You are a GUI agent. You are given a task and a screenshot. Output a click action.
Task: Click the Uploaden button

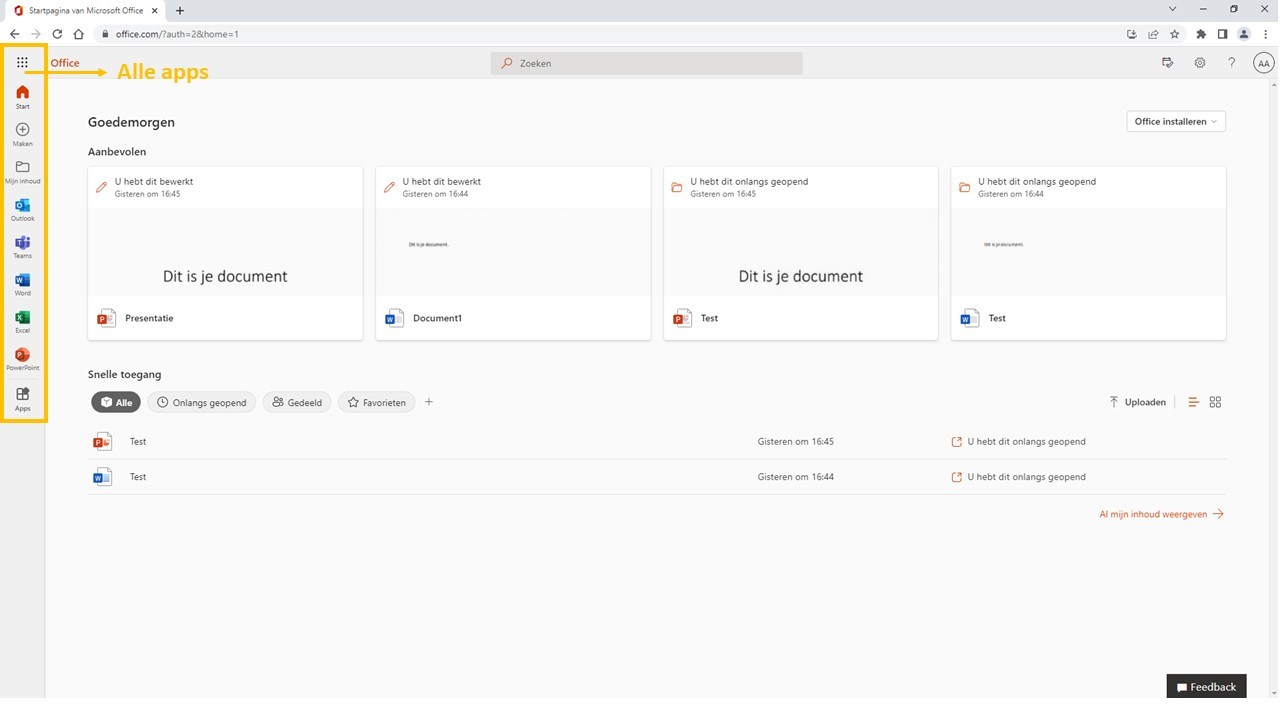pyautogui.click(x=1137, y=402)
